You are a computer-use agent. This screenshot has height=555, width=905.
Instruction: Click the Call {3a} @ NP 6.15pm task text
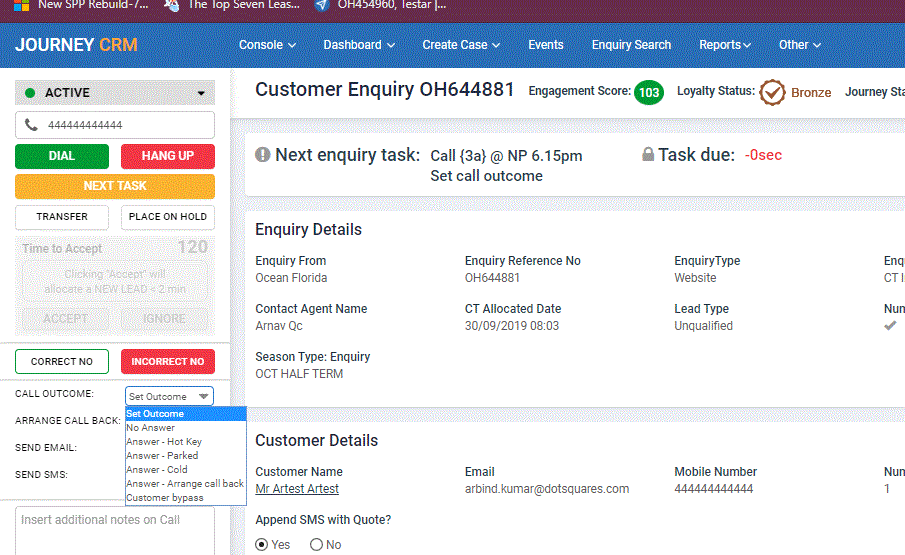point(506,156)
